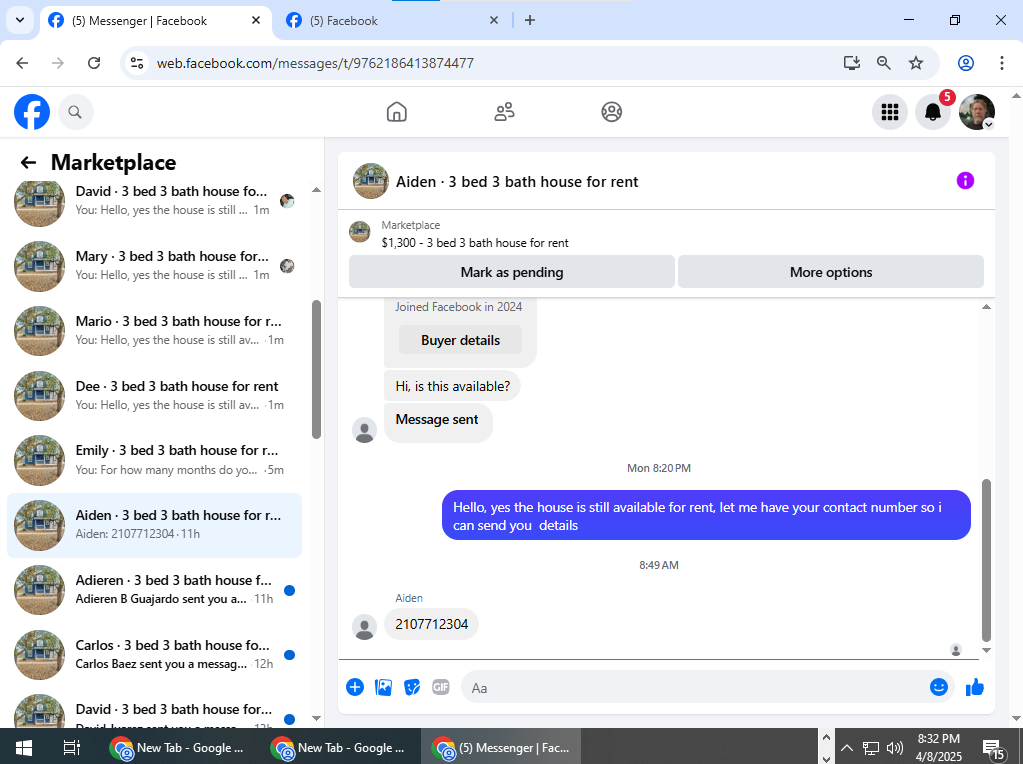Screen dimensions: 1023x764
Task: Click the message input field Aa
Action: 695,688
